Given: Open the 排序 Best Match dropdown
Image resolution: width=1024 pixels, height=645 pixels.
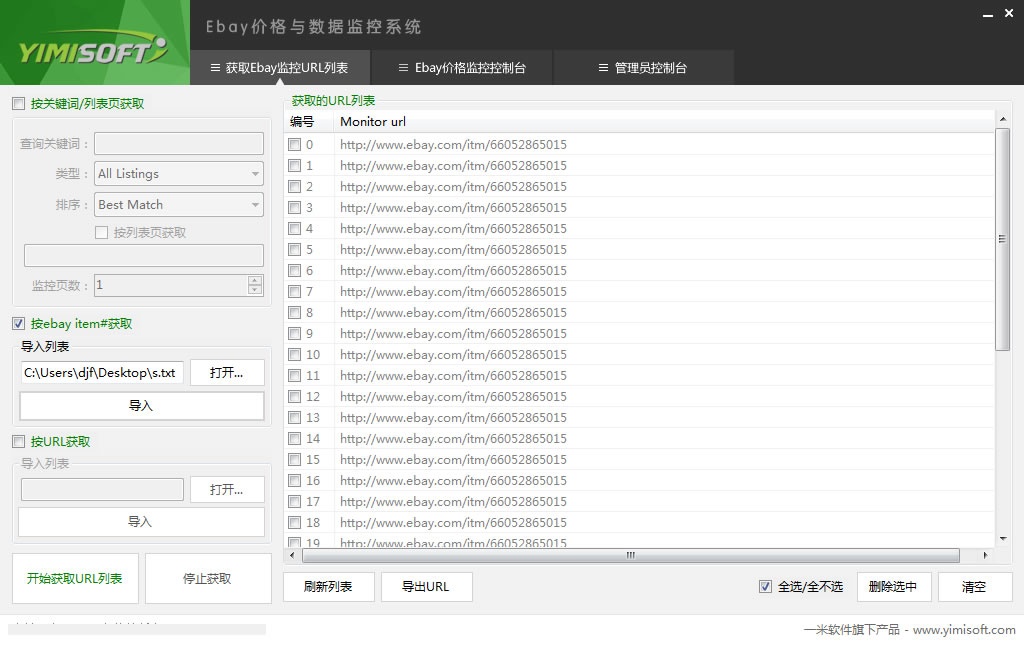Looking at the screenshot, I should coord(179,204).
